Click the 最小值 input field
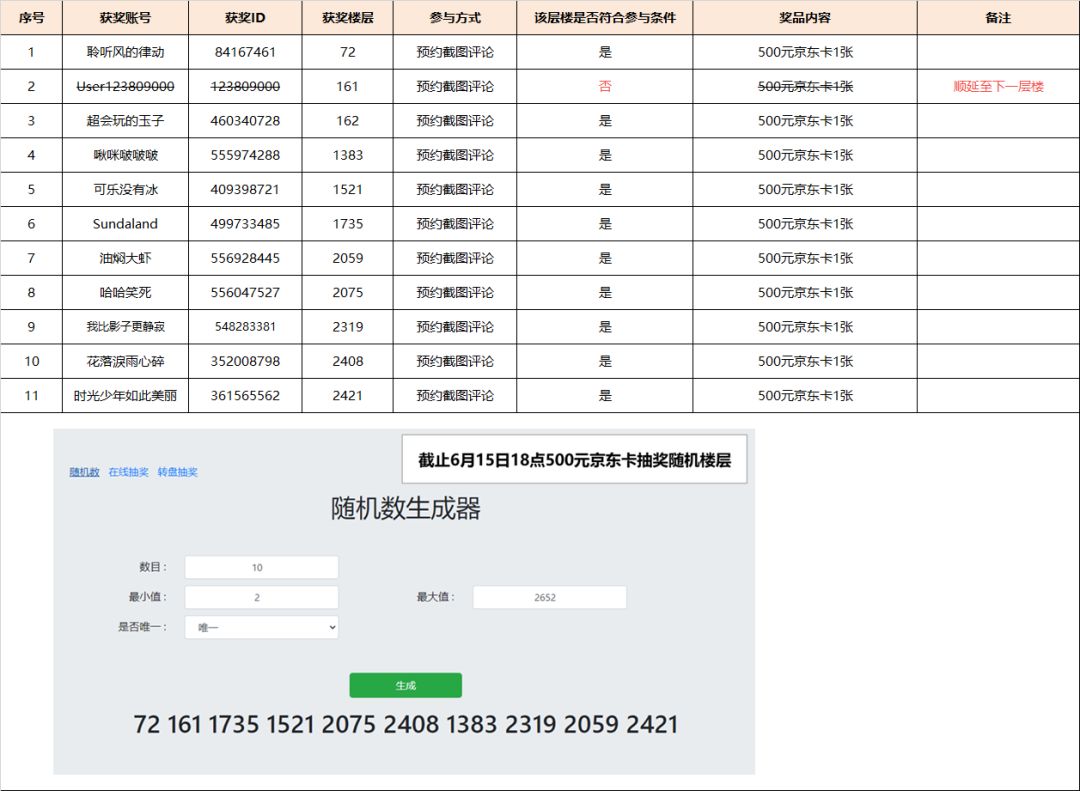Screen dimensions: 1080x791 click(262, 597)
